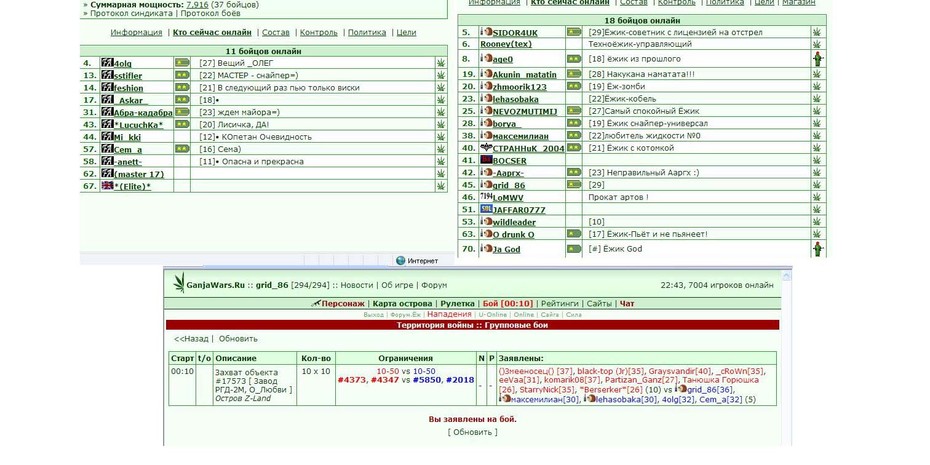Click the Вы заявлены на бой message

click(x=473, y=419)
